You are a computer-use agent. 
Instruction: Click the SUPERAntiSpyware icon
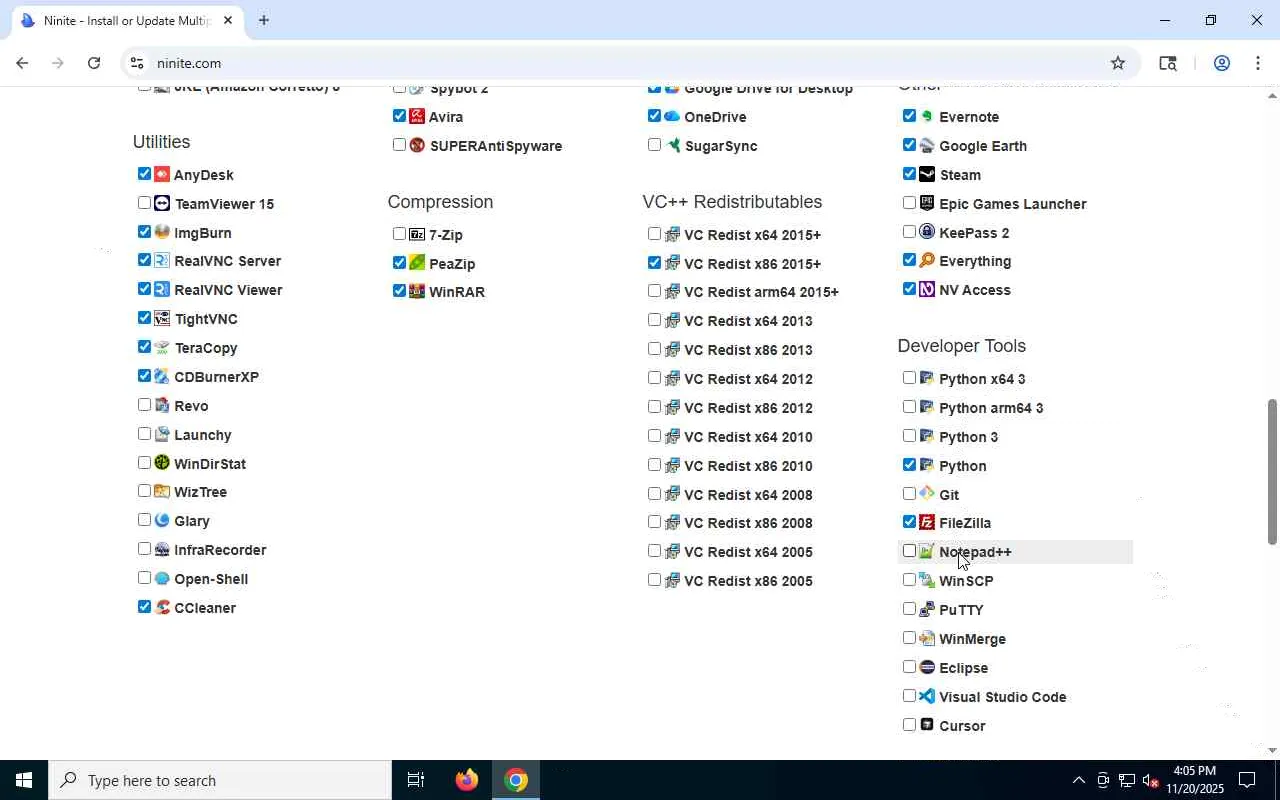click(x=417, y=145)
